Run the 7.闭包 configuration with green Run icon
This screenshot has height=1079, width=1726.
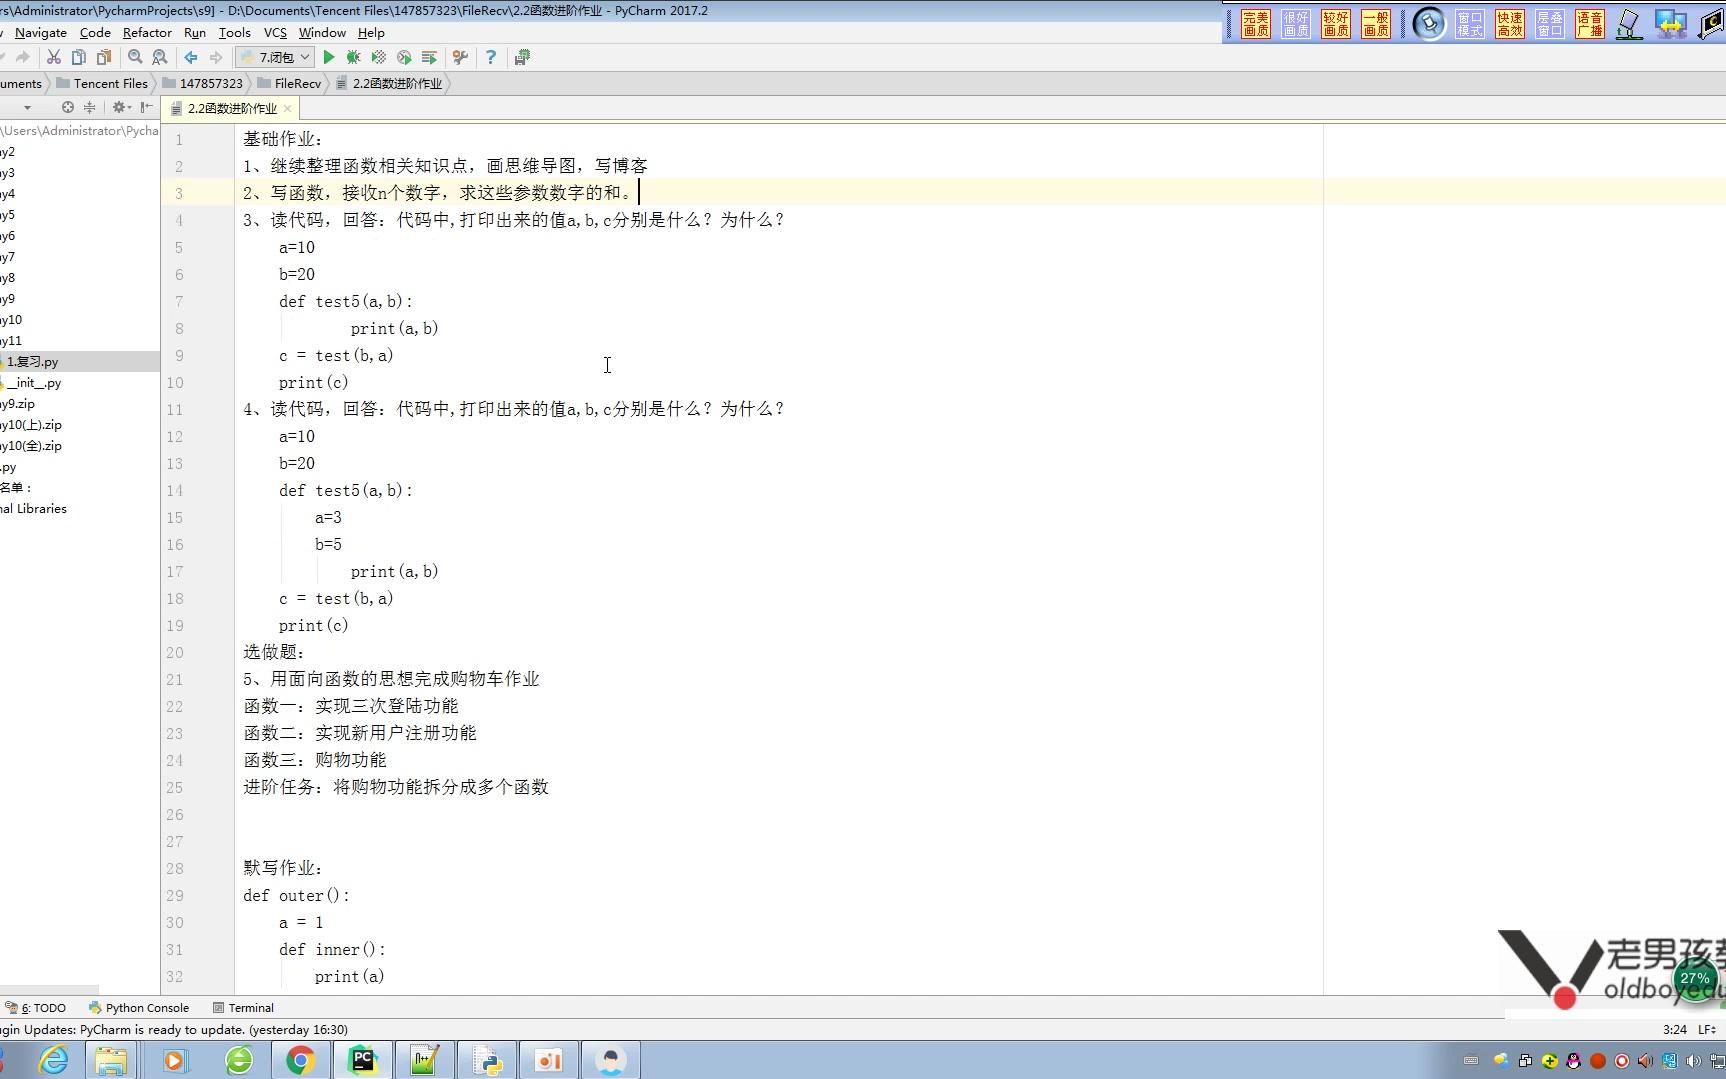click(x=329, y=57)
